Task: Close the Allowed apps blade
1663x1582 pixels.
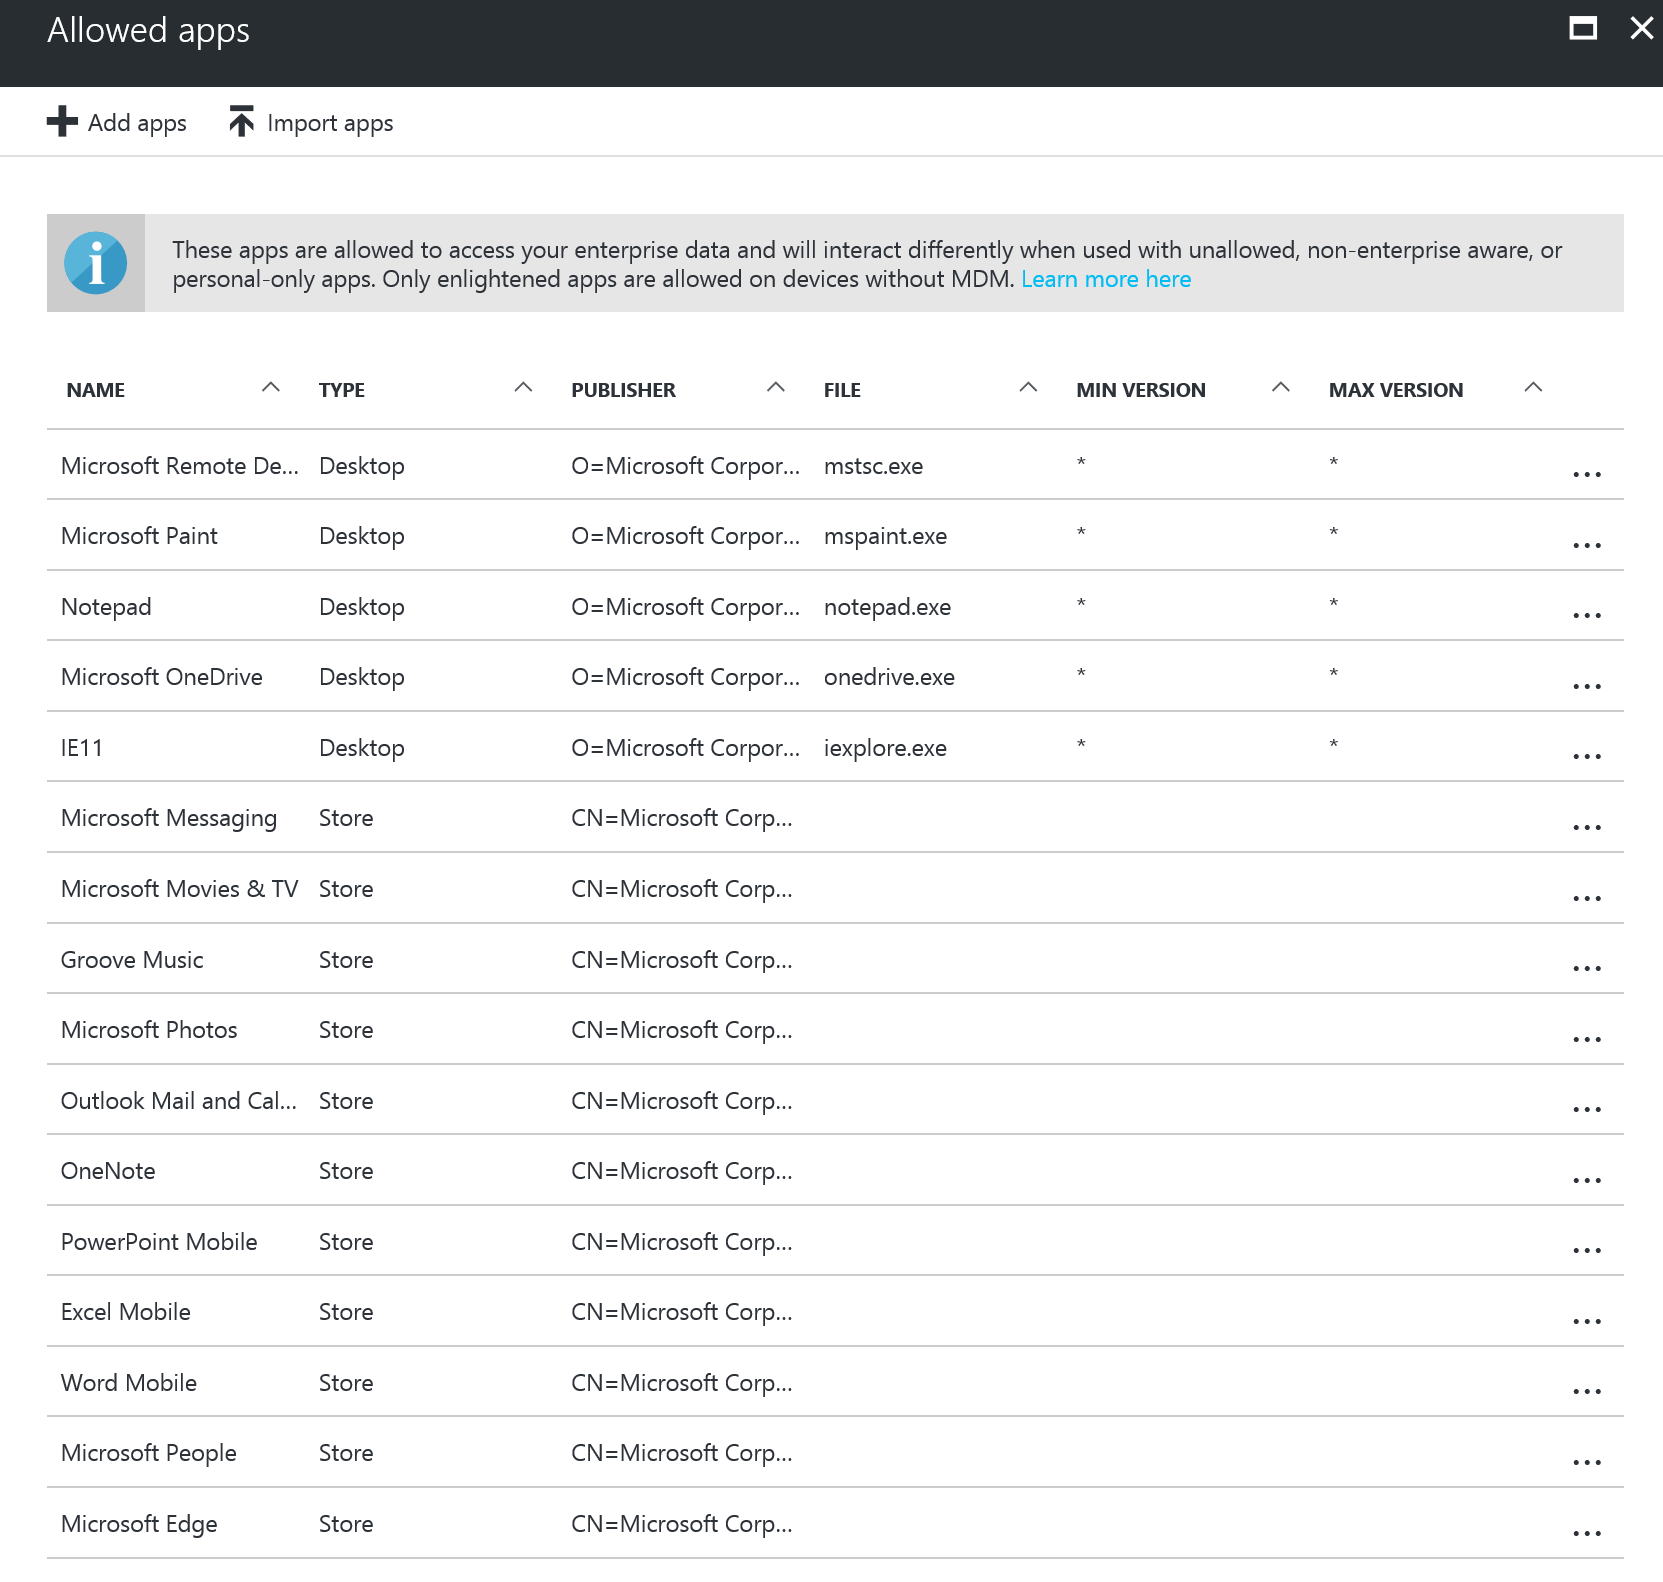Action: 1641,28
